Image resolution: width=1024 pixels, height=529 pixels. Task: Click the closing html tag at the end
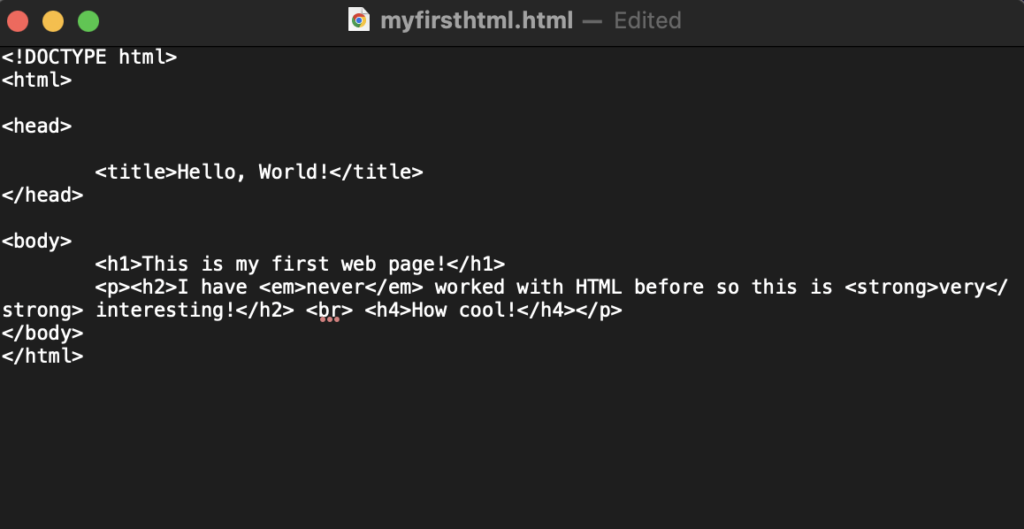pyautogui.click(x=42, y=356)
